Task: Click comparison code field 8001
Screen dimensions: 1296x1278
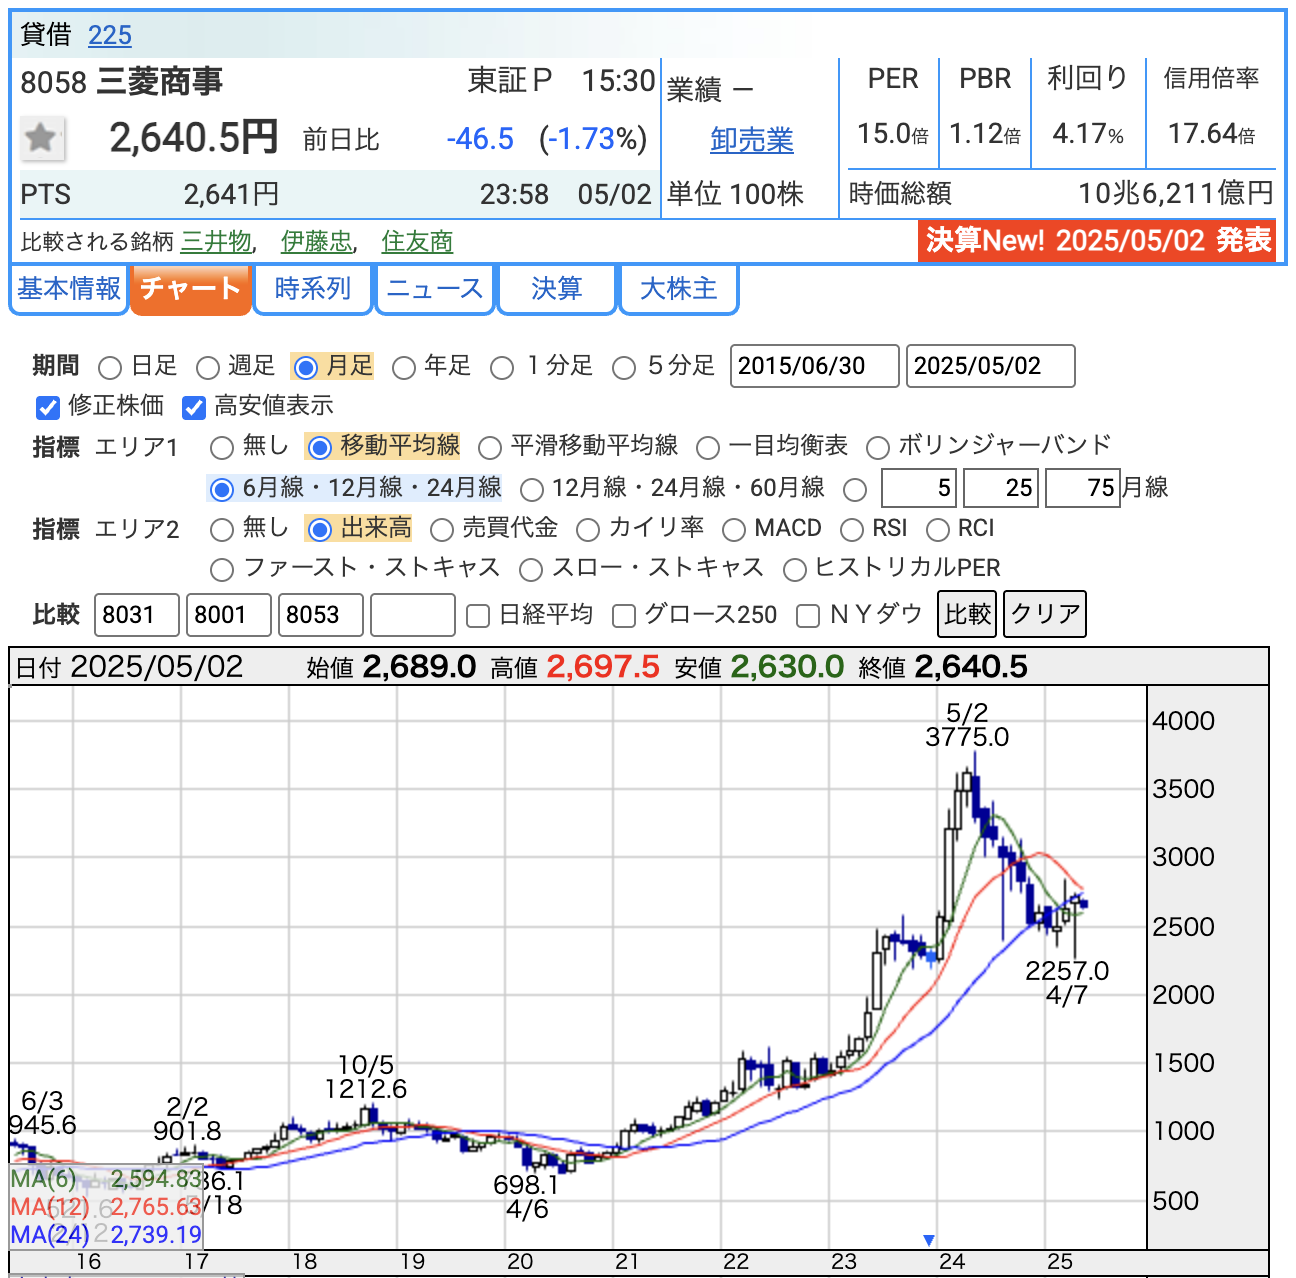Action: (x=229, y=615)
